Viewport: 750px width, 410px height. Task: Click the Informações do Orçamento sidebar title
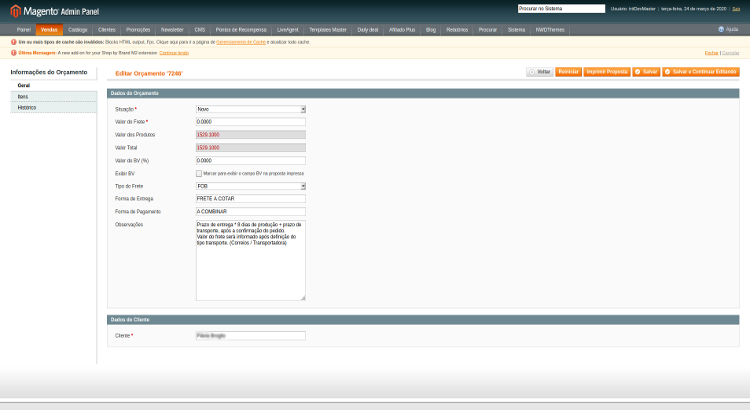click(49, 72)
